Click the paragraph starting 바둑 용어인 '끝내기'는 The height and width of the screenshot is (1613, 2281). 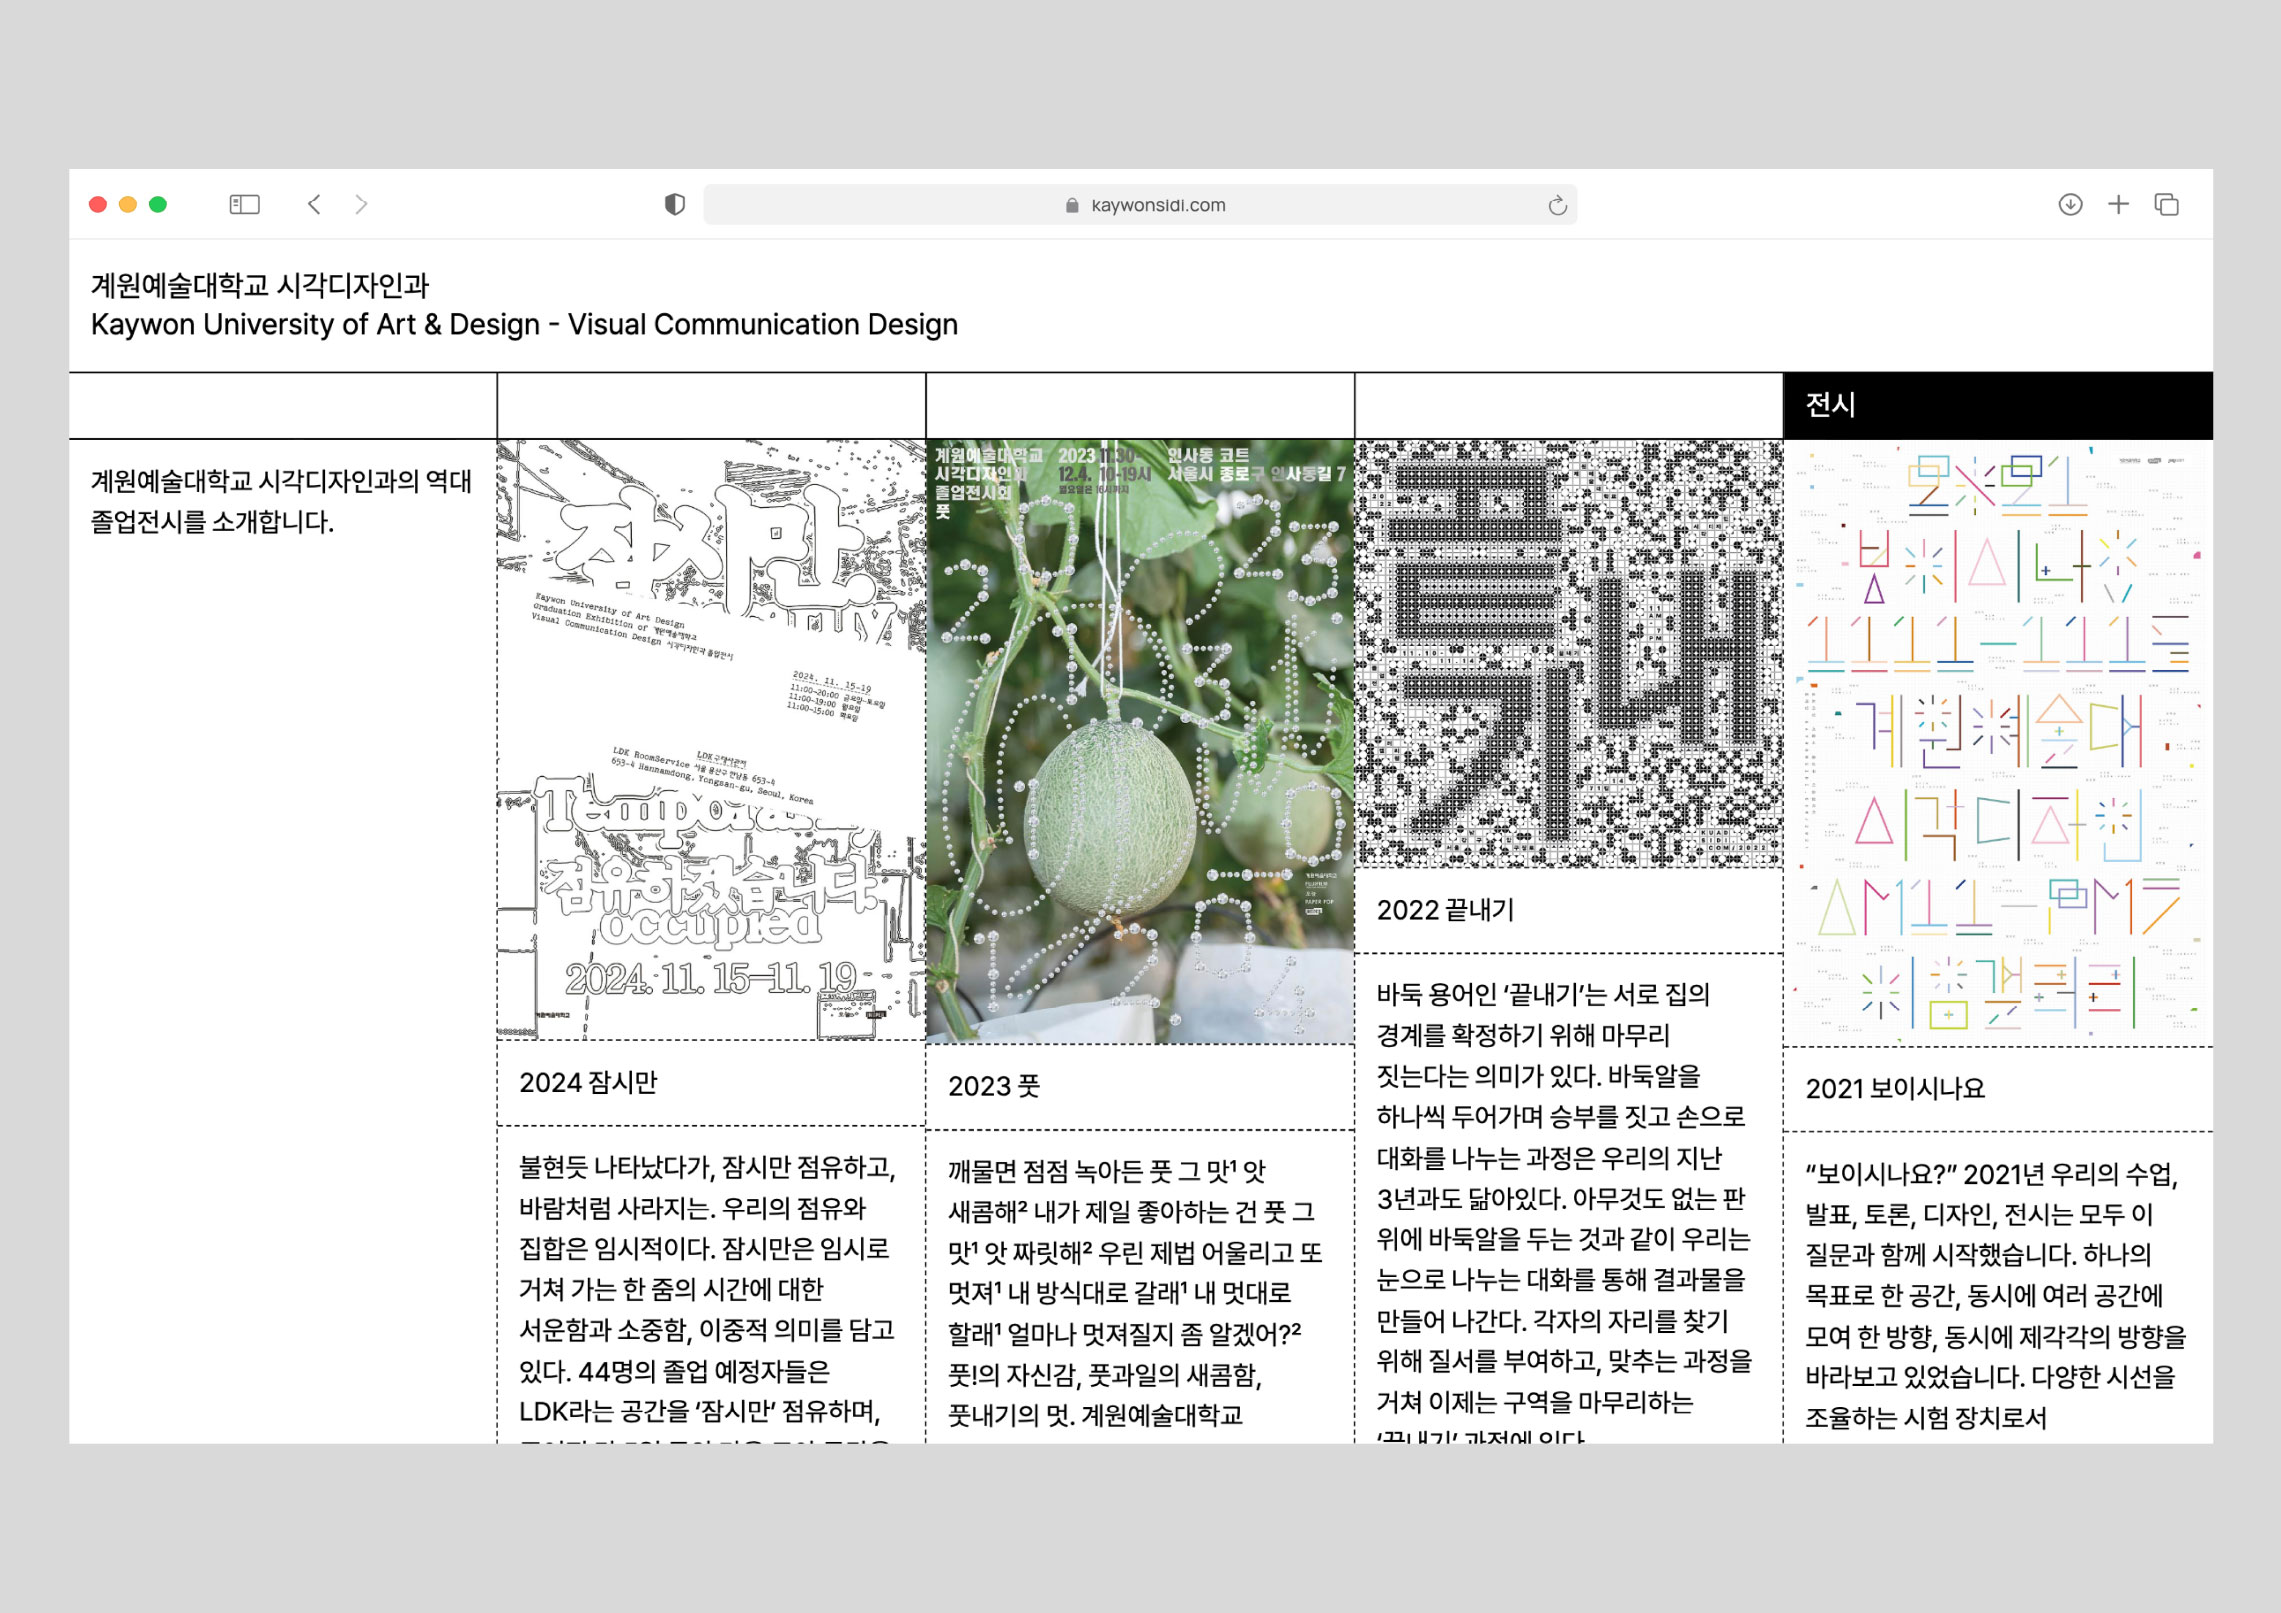point(1565,1210)
